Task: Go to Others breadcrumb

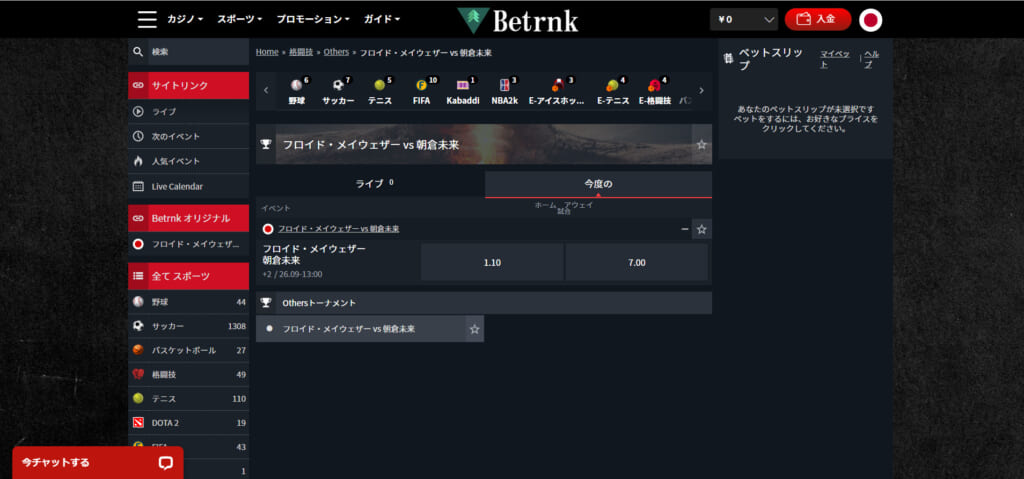Action: (336, 52)
